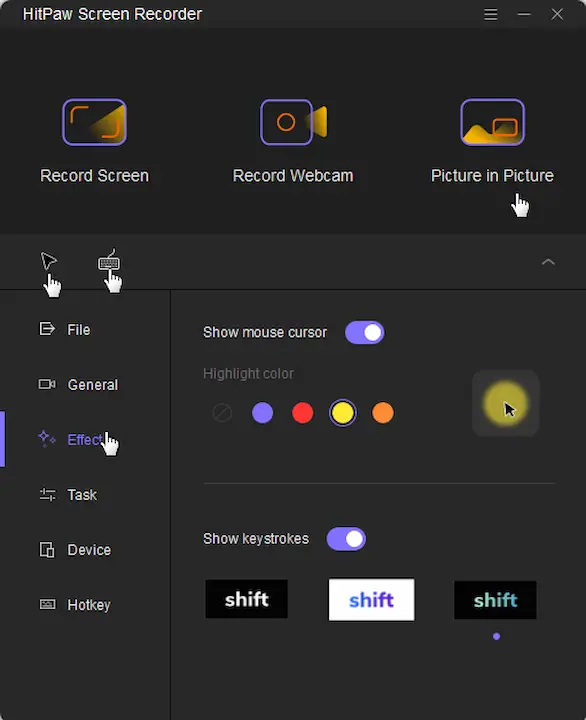Toggle Show mouse cursor switch
Viewport: 586px width, 720px height.
pyautogui.click(x=365, y=332)
